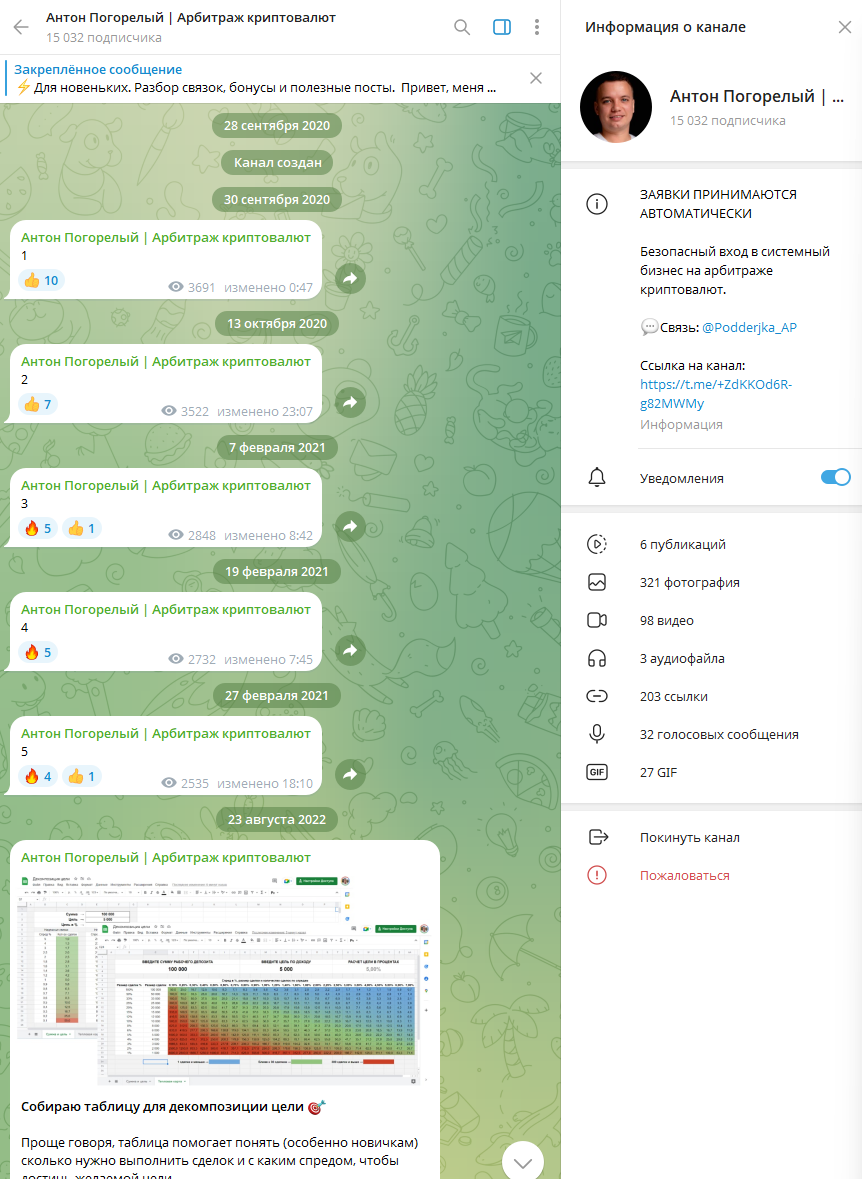Click the three-dot channel menu

point(537,27)
